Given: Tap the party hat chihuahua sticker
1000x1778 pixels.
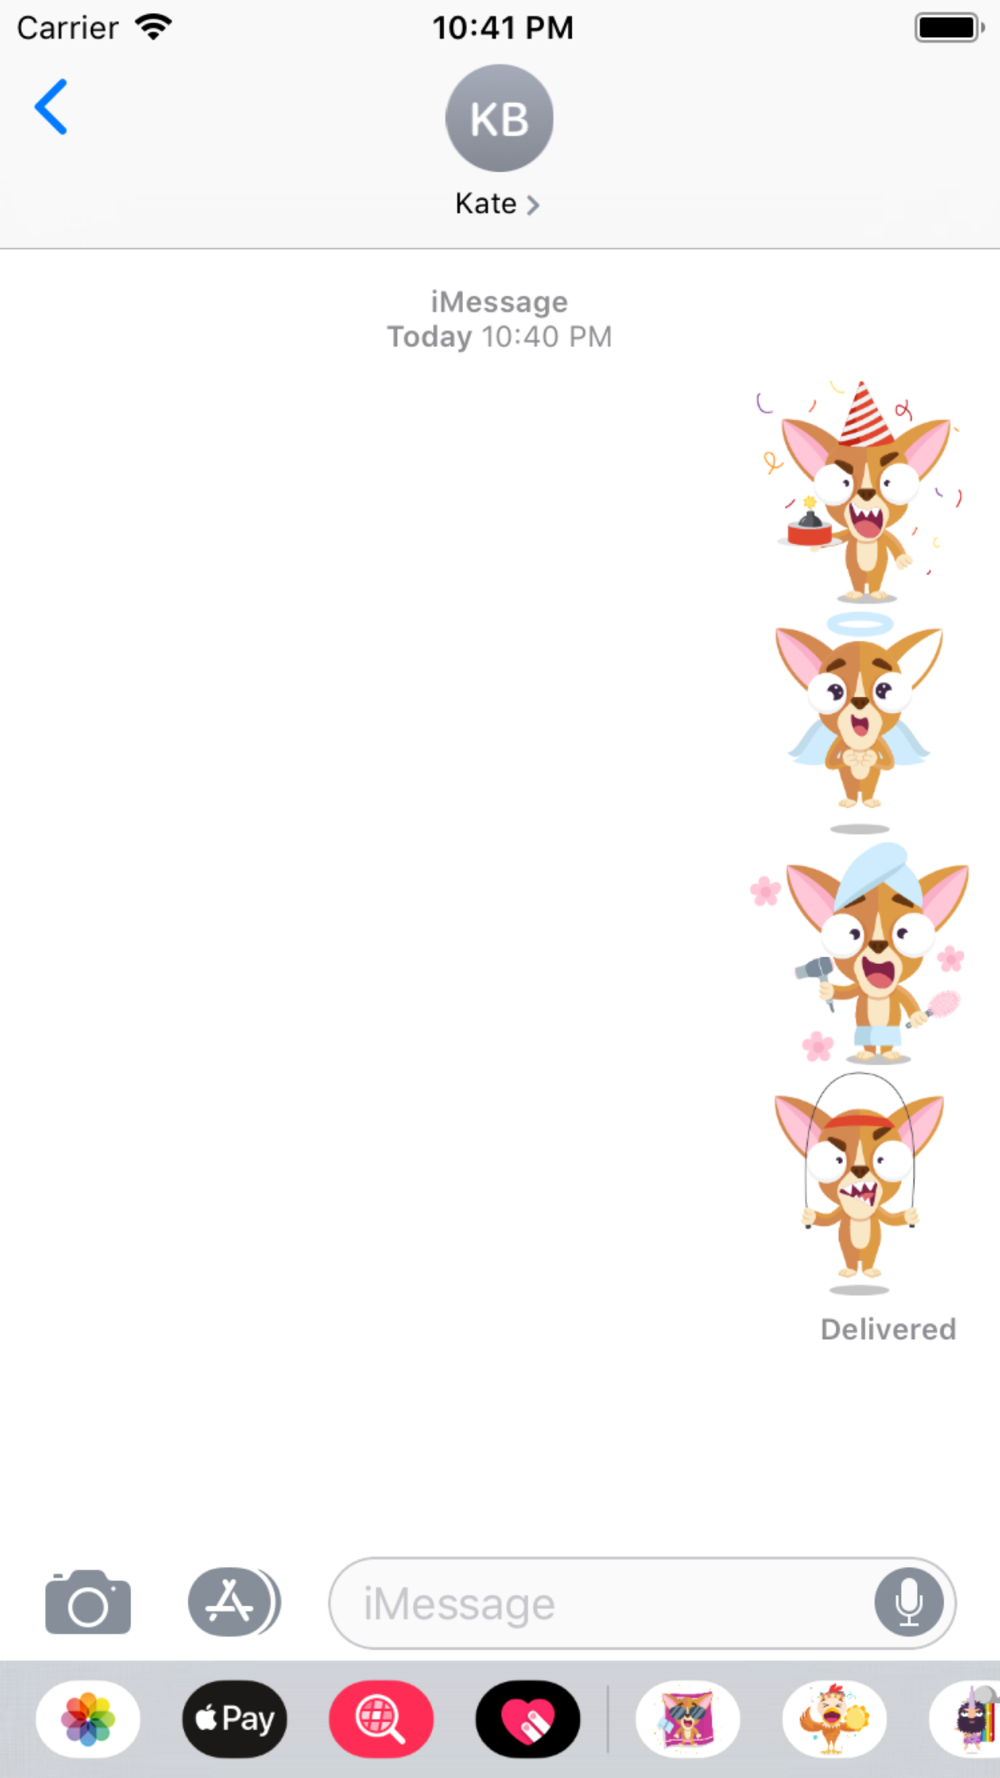Looking at the screenshot, I should pyautogui.click(x=860, y=491).
